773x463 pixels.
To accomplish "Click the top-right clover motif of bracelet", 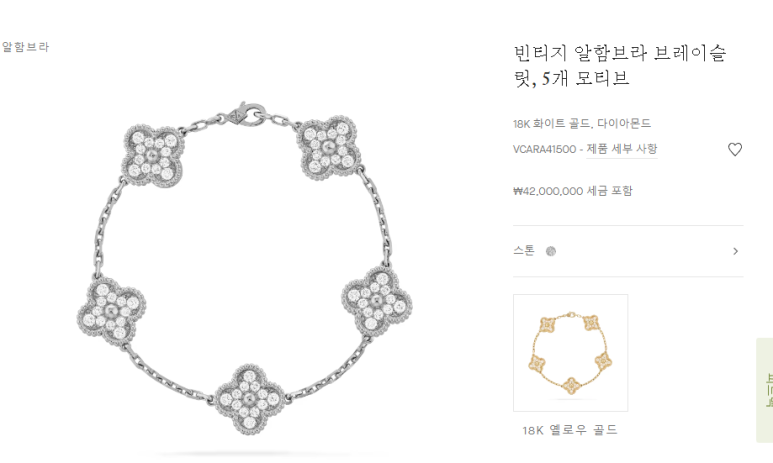I will tap(327, 147).
